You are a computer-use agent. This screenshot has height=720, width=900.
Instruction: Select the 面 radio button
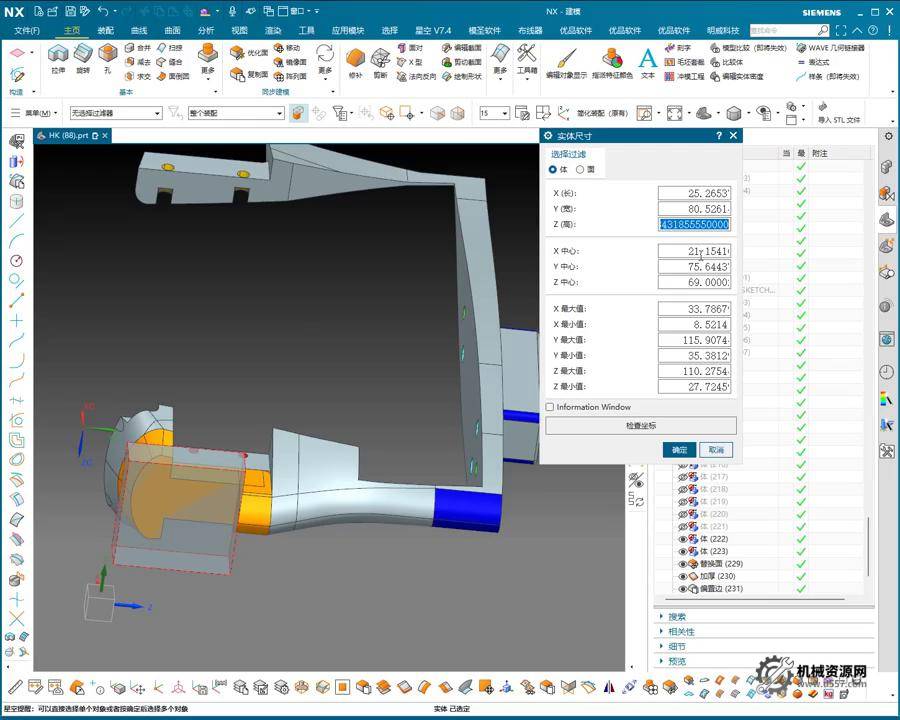[580, 170]
